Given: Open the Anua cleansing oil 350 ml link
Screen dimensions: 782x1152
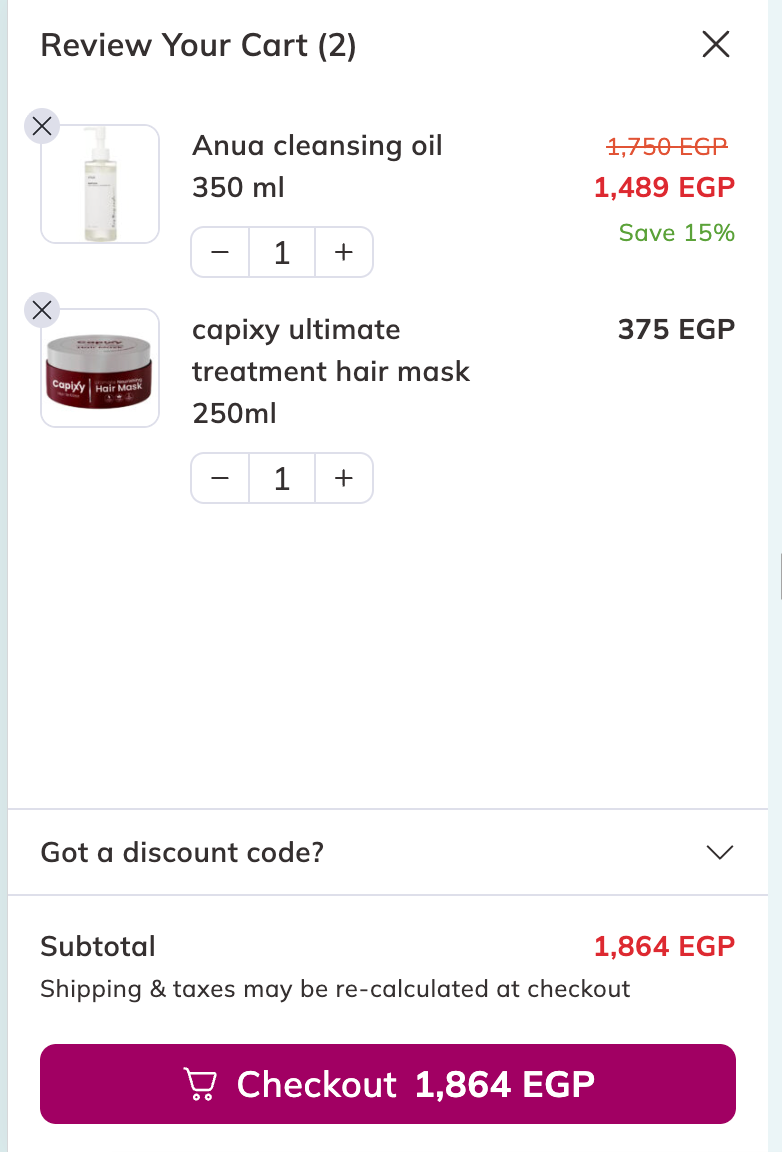Looking at the screenshot, I should pos(316,166).
